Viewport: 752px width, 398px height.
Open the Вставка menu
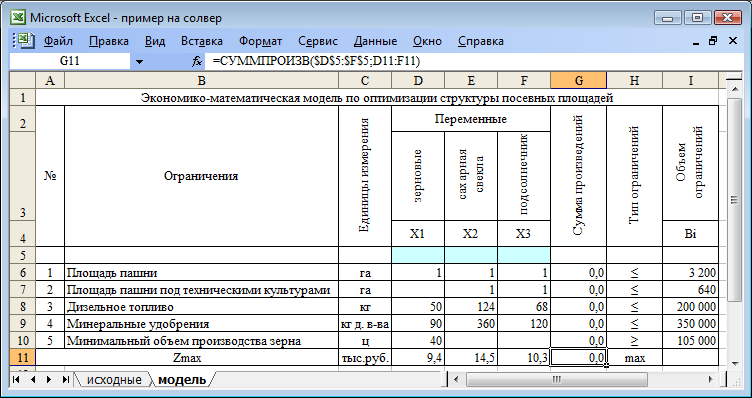pos(201,41)
